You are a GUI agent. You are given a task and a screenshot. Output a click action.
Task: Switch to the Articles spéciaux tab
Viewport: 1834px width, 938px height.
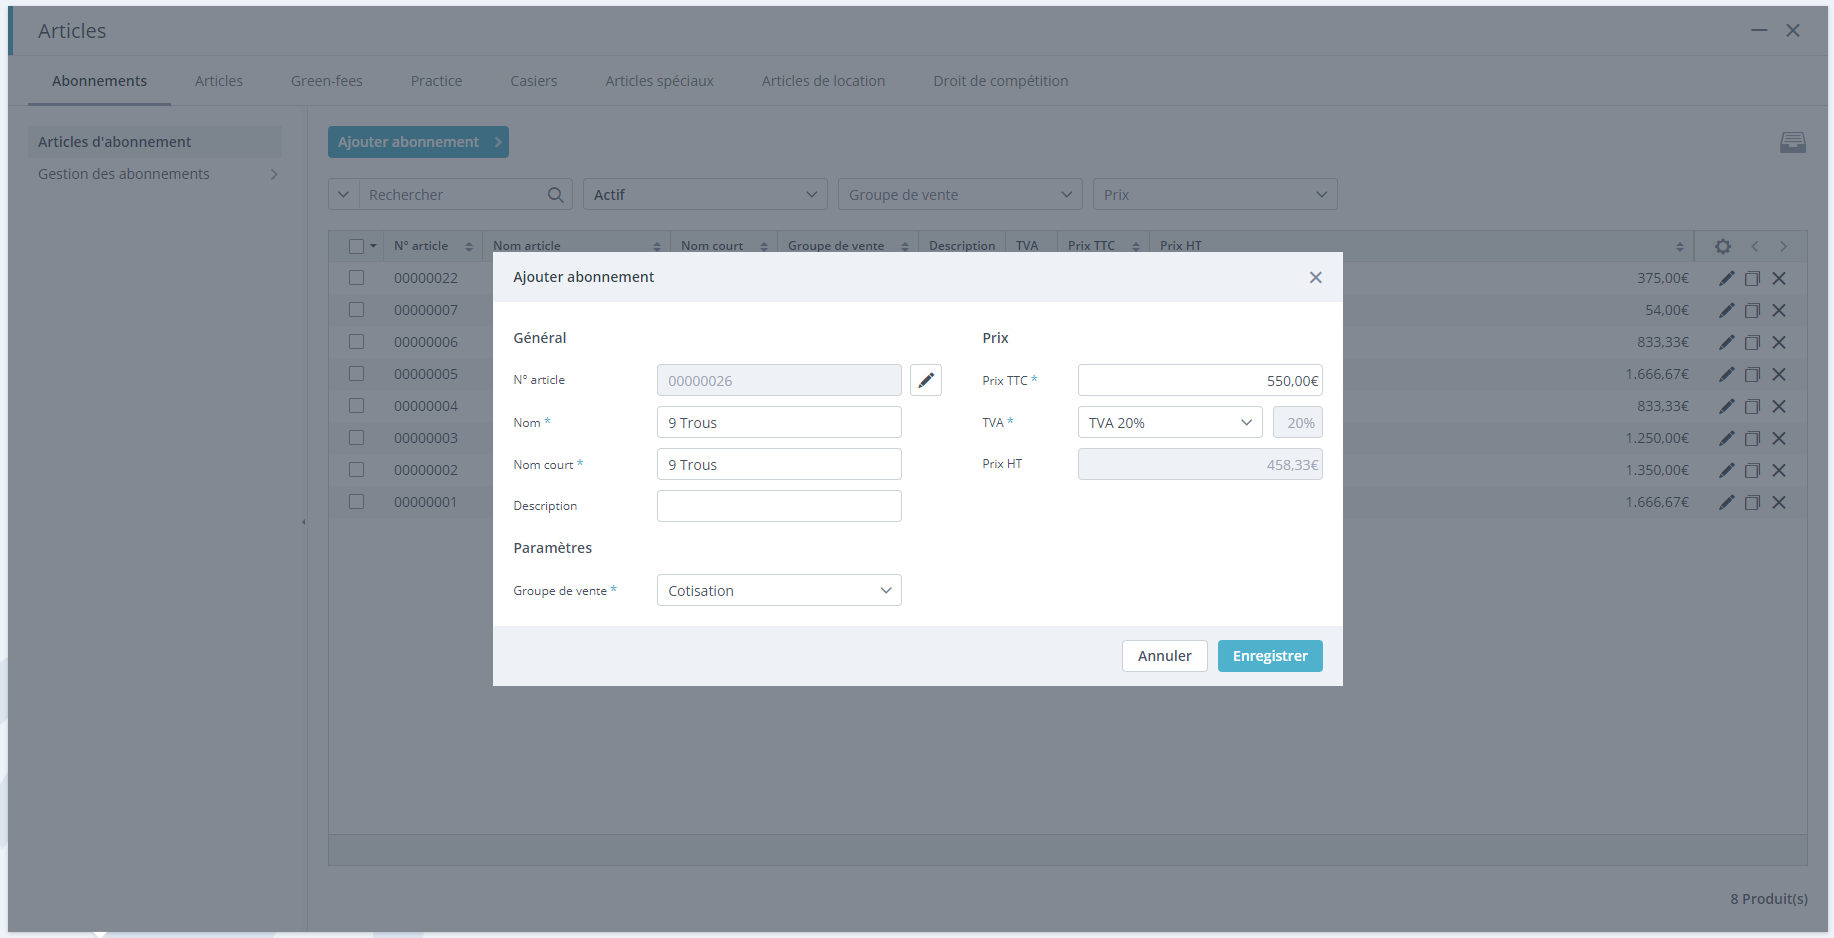point(660,81)
